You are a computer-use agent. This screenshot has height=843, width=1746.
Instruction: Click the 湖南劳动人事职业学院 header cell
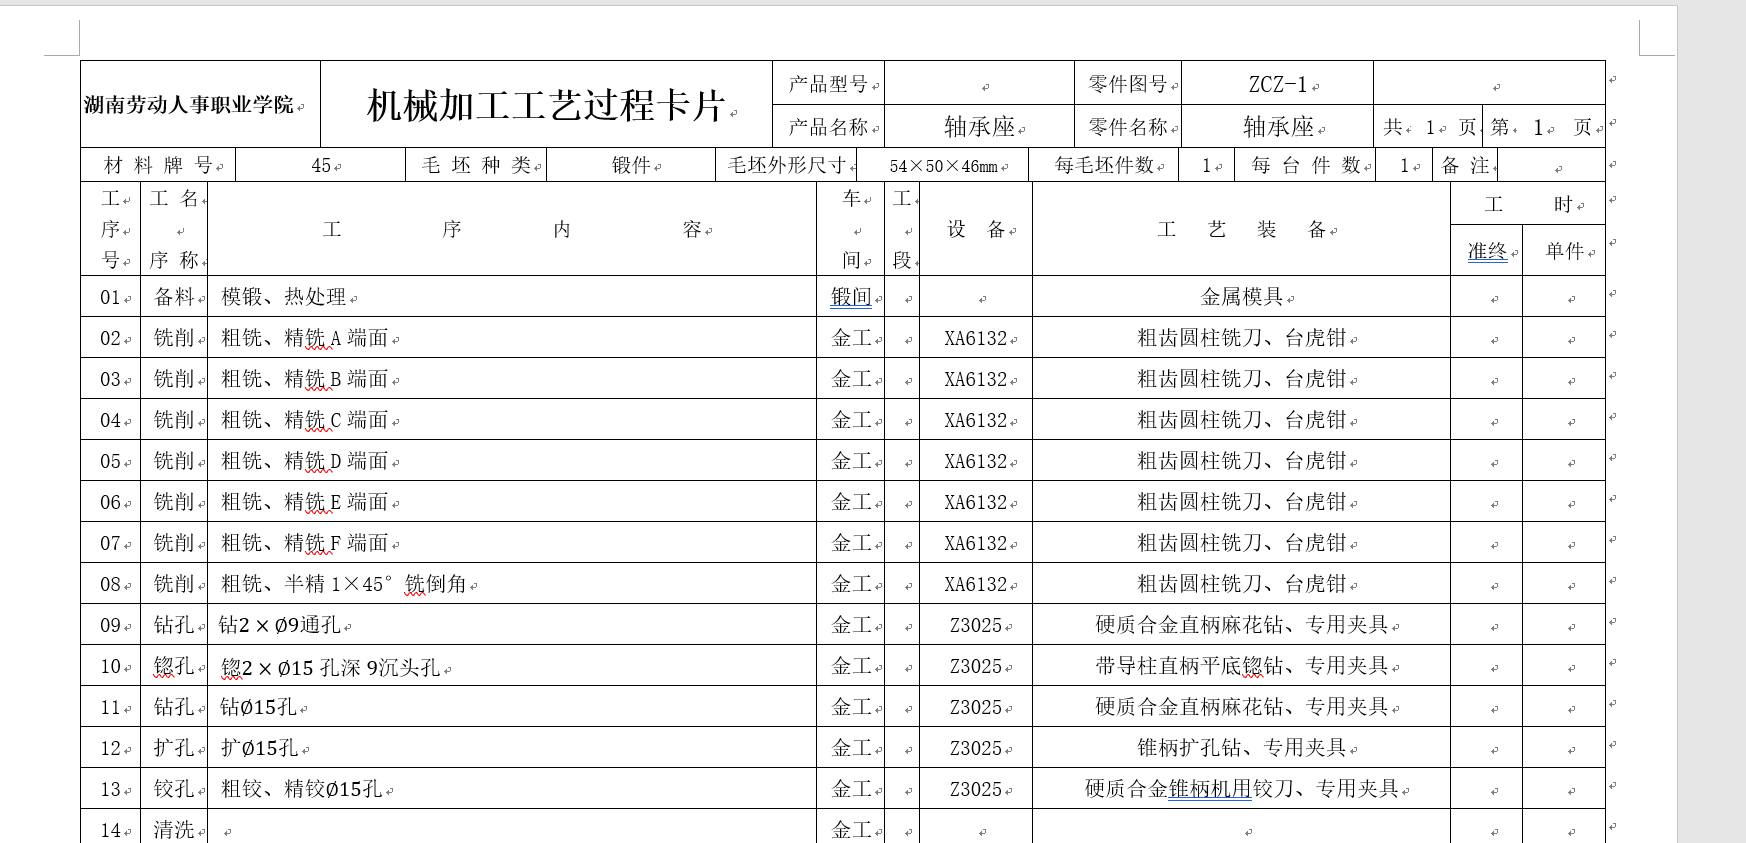(200, 104)
